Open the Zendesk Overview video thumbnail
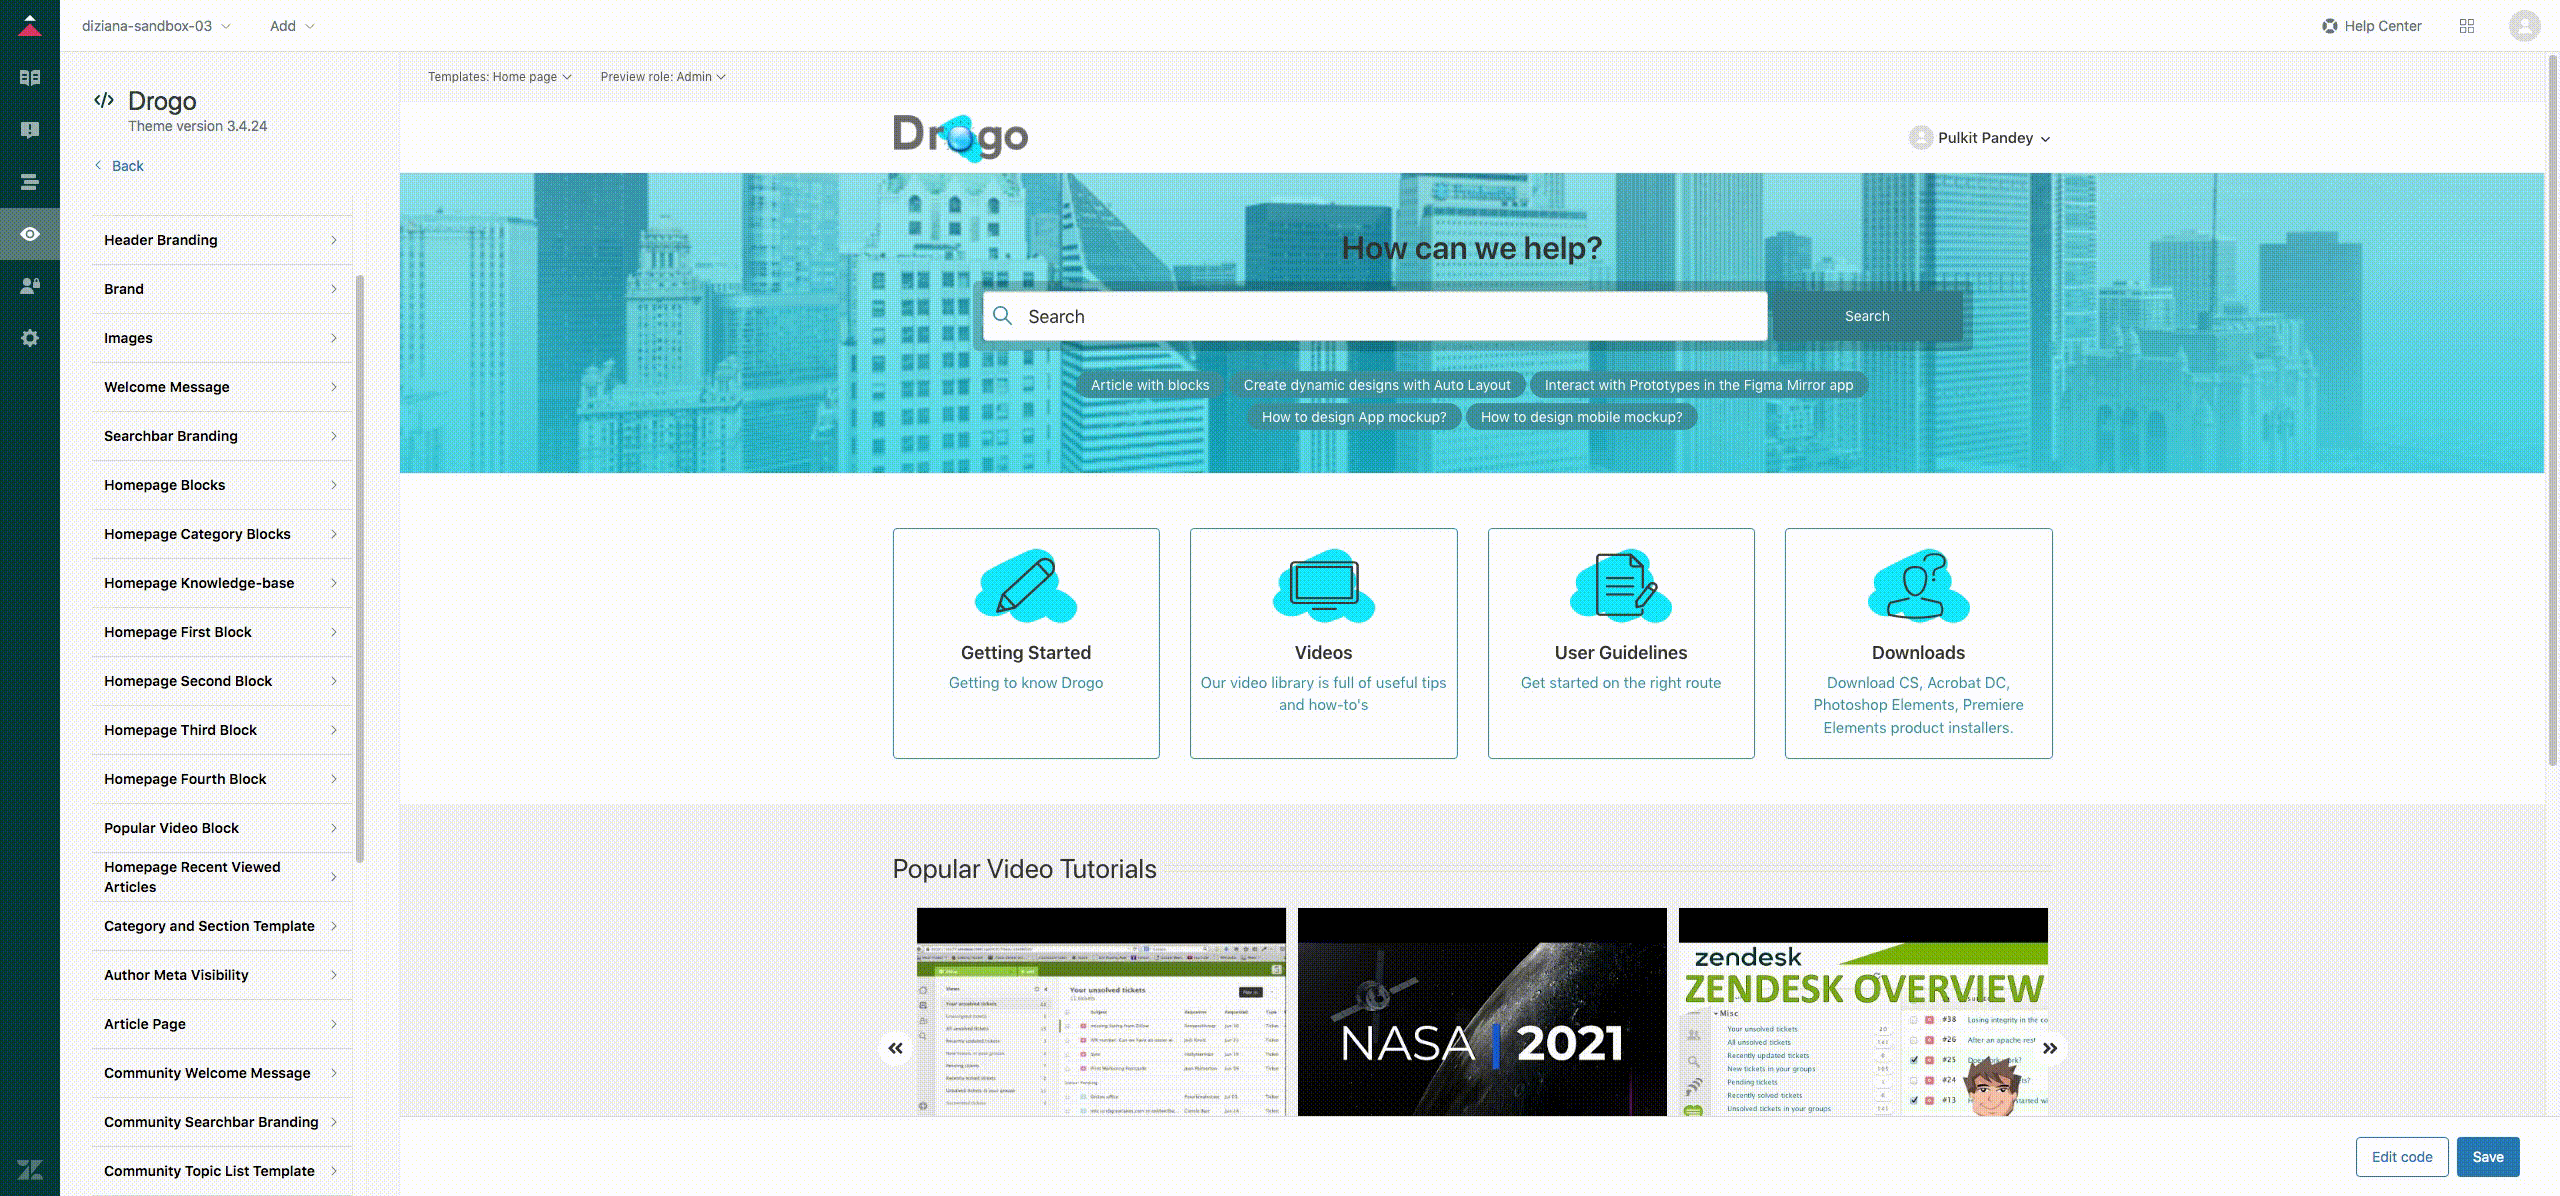Viewport: 2560px width, 1196px height. click(x=1863, y=1012)
